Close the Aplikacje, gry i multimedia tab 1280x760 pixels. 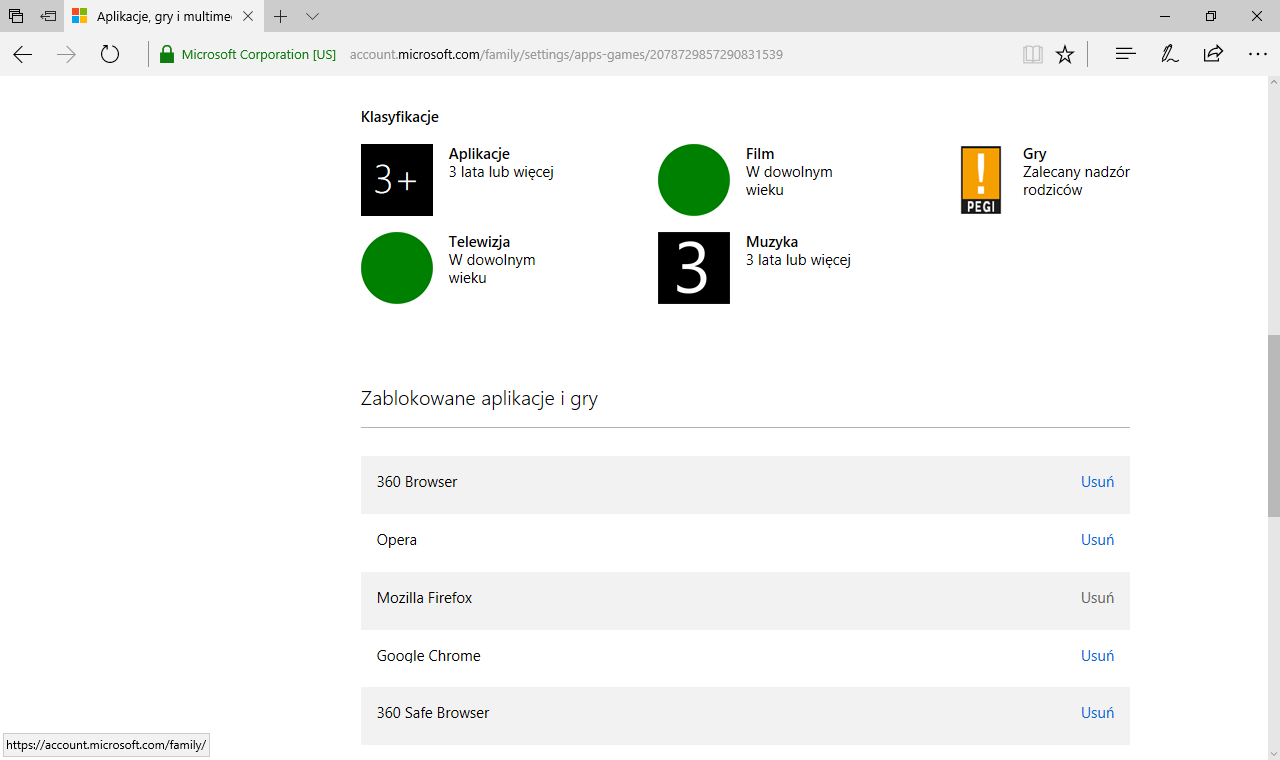coord(248,16)
